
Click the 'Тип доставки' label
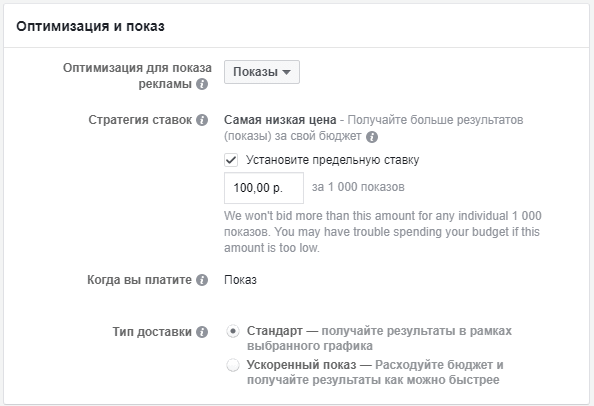pyautogui.click(x=152, y=331)
